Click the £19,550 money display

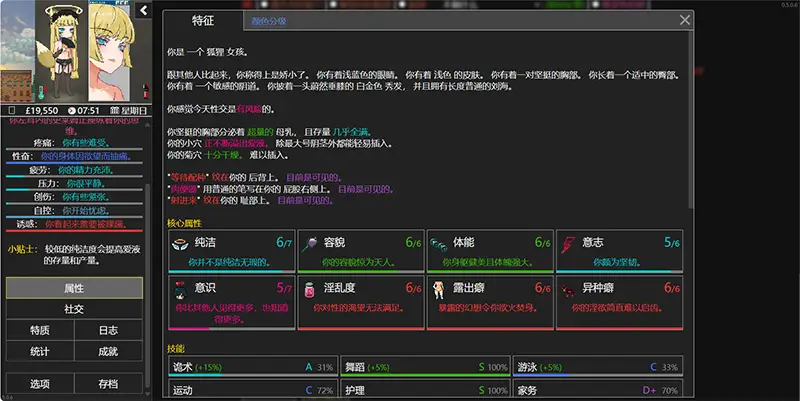point(41,111)
